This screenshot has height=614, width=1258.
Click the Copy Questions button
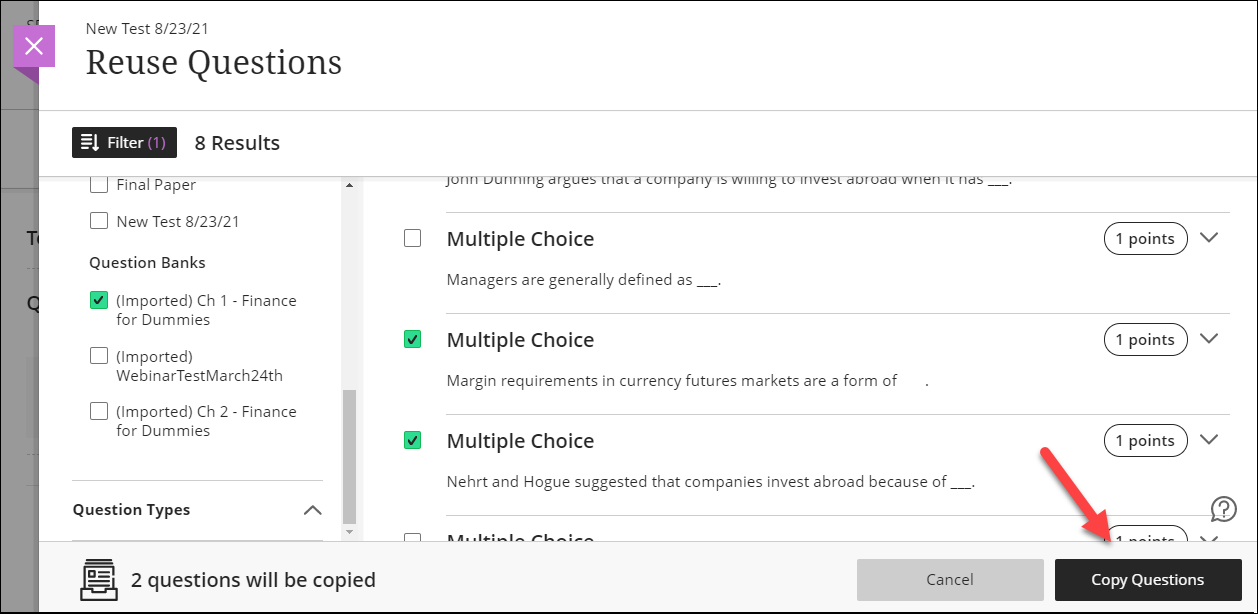click(x=1147, y=580)
